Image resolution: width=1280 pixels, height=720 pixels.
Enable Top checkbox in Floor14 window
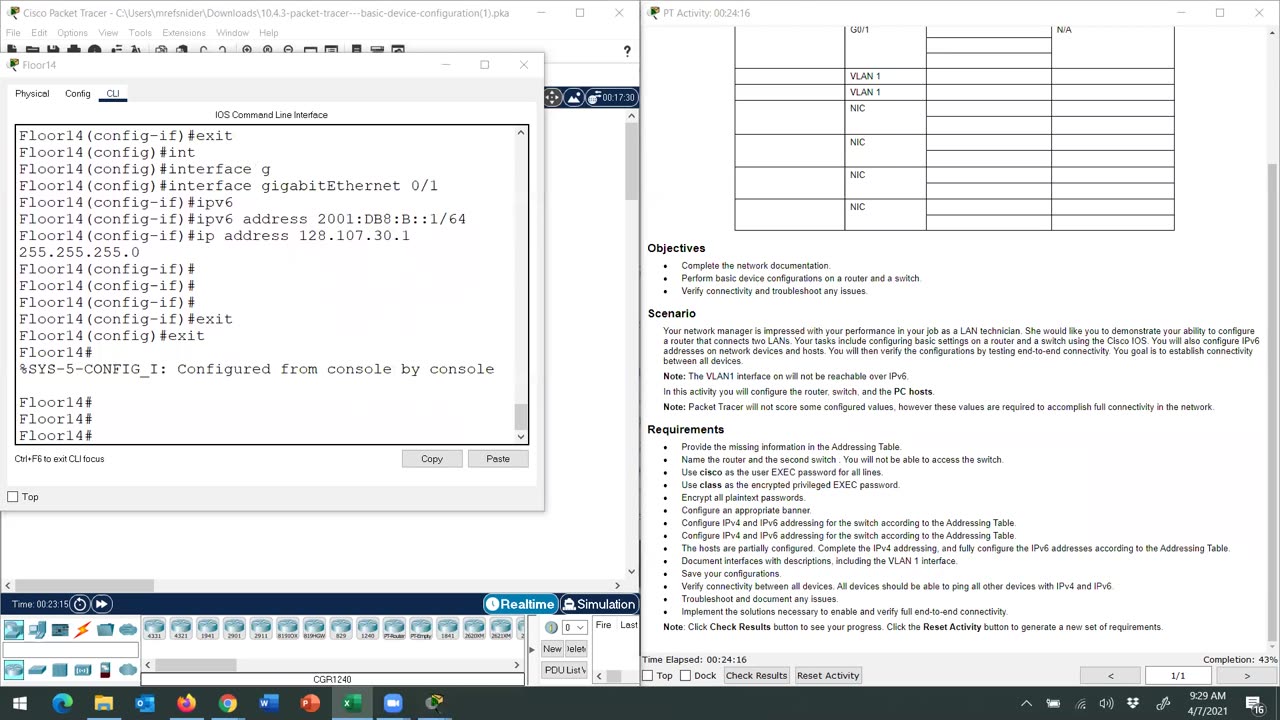coord(13,497)
